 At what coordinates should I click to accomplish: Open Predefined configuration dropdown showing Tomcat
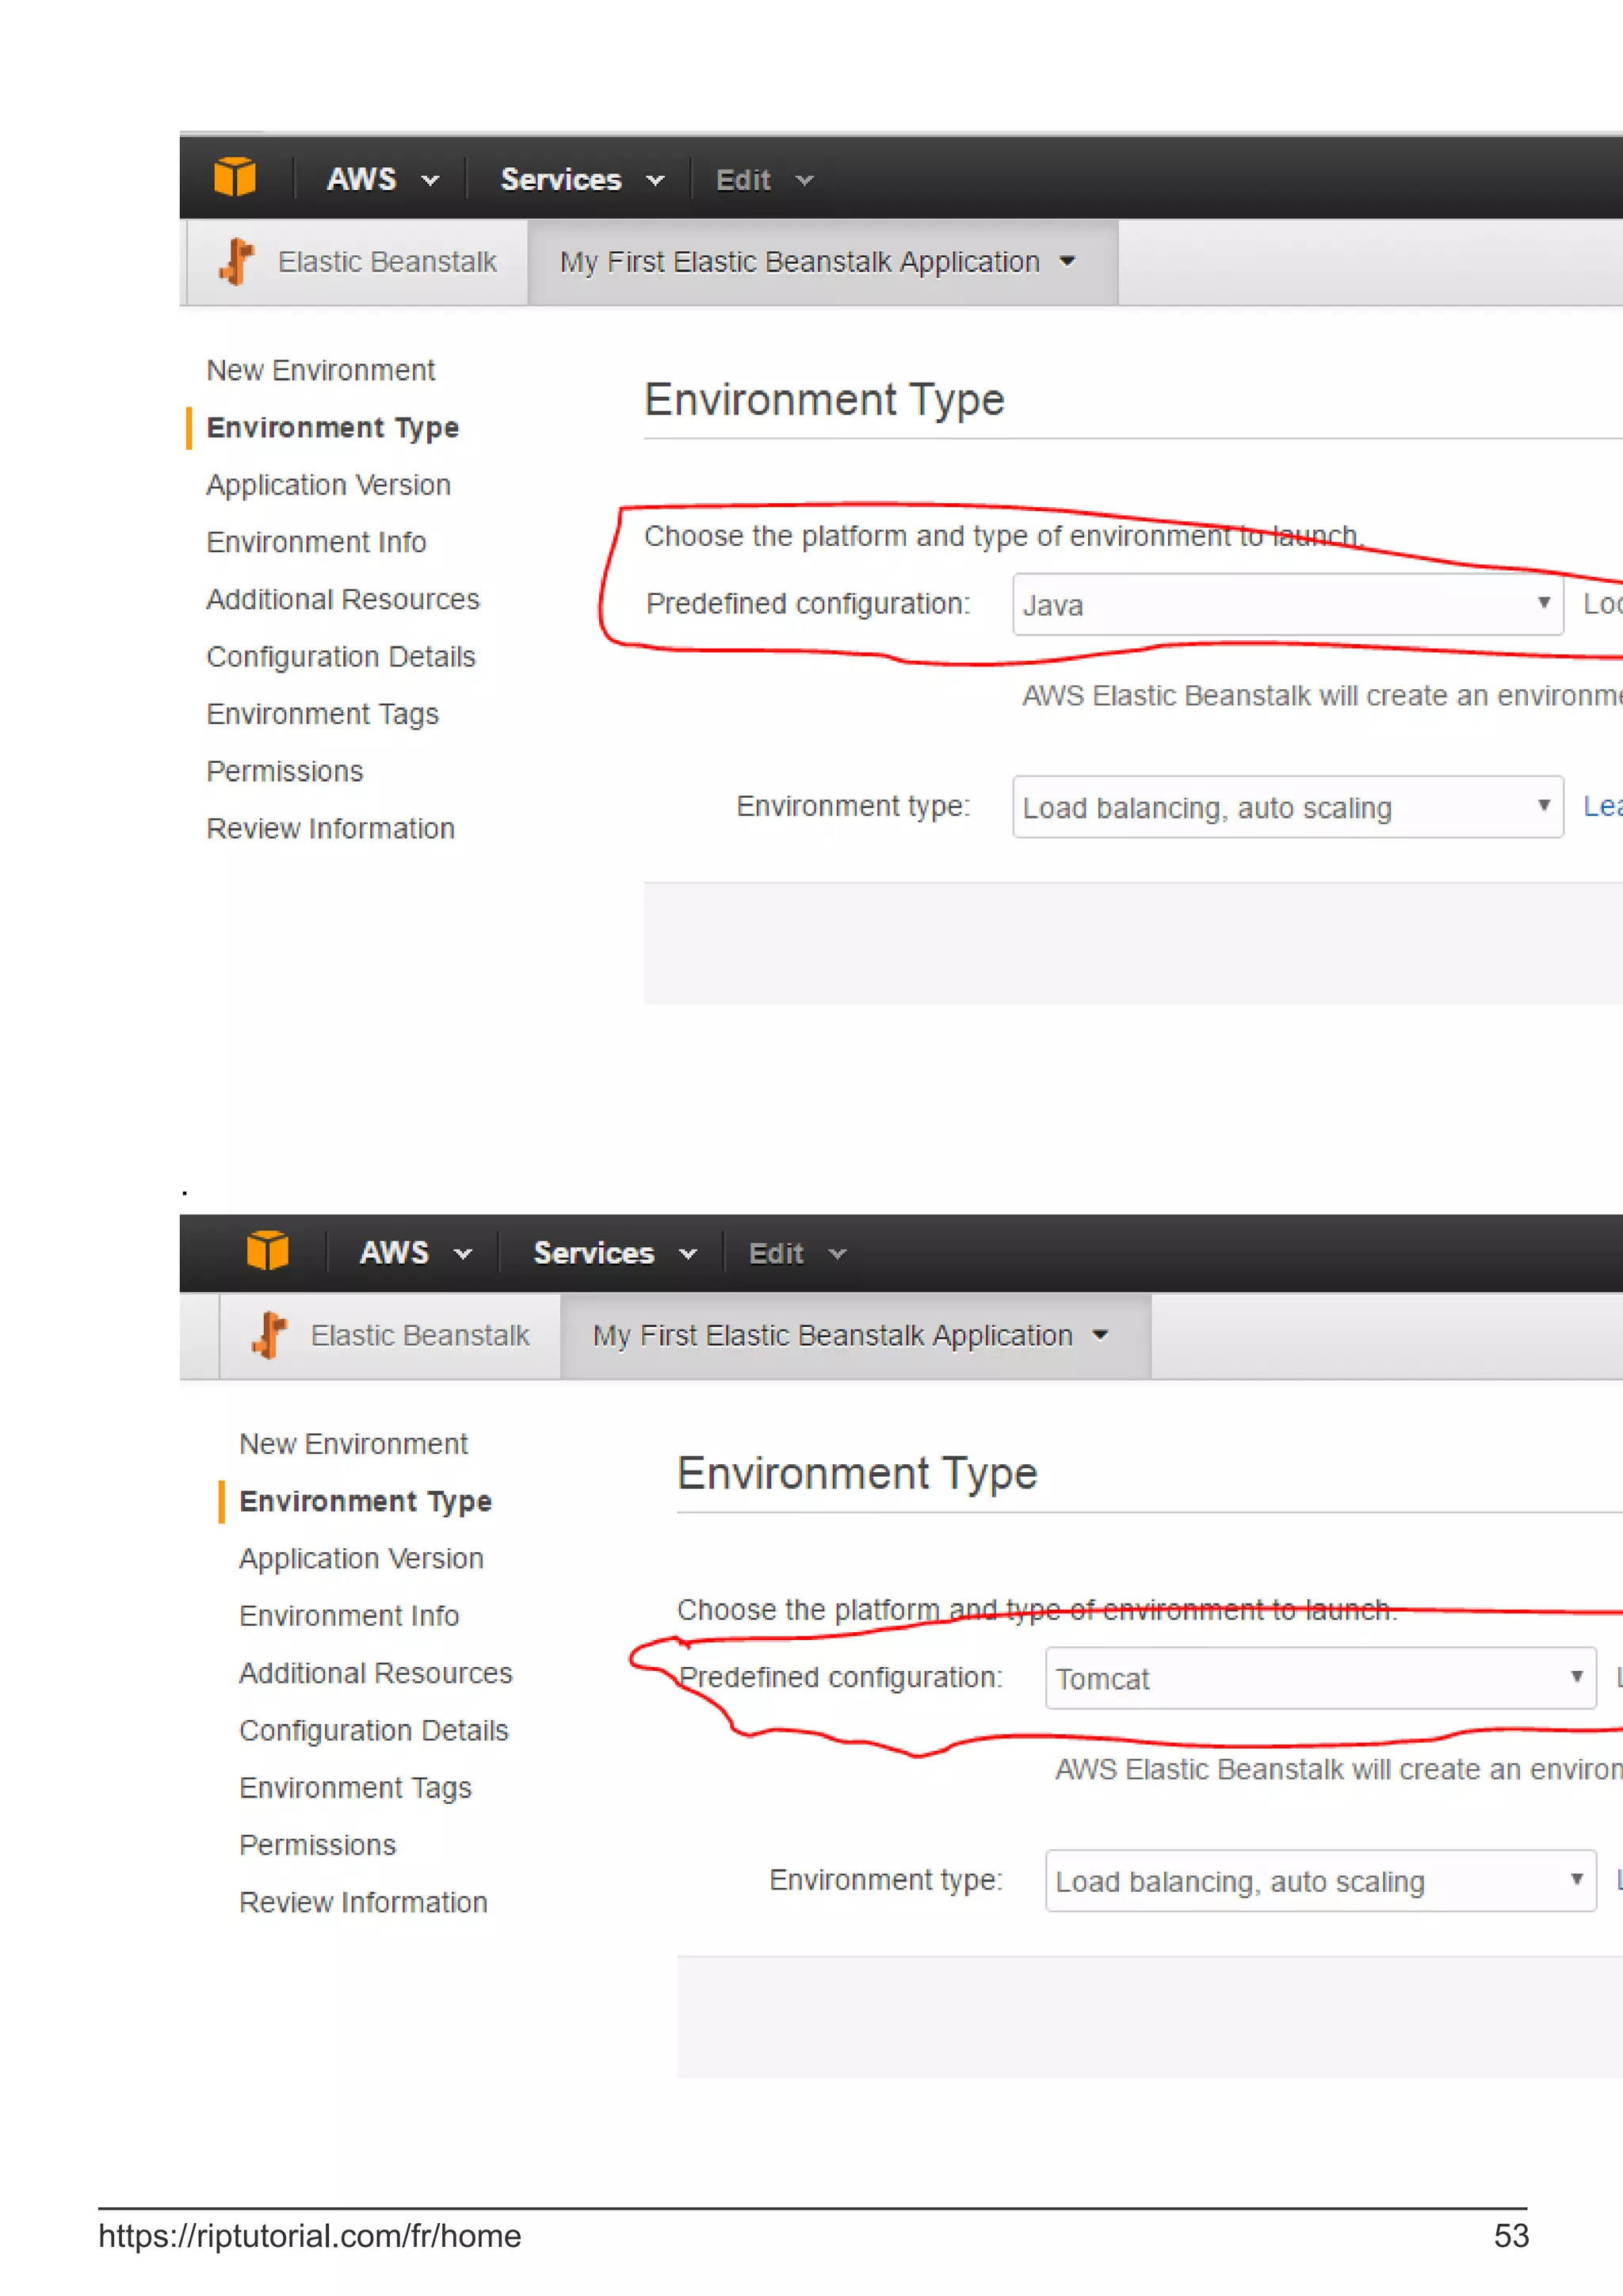(1321, 1678)
